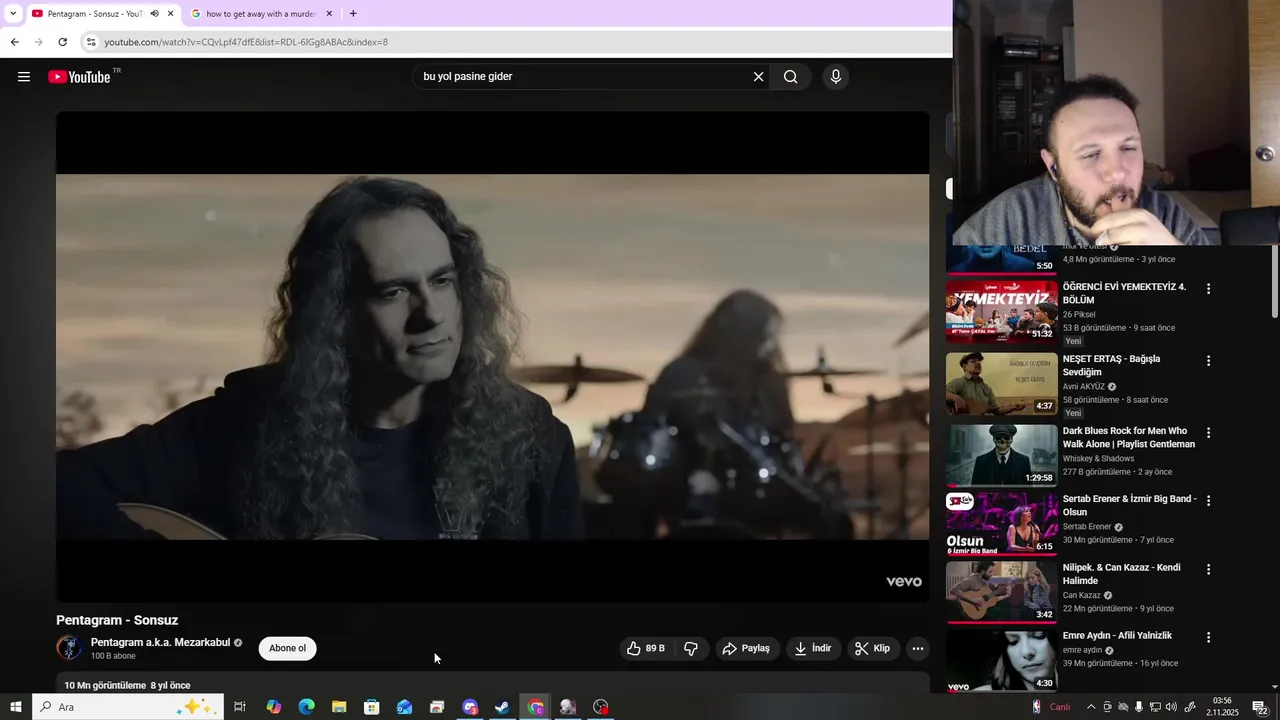Open the tab search dropdown arrow

point(12,14)
